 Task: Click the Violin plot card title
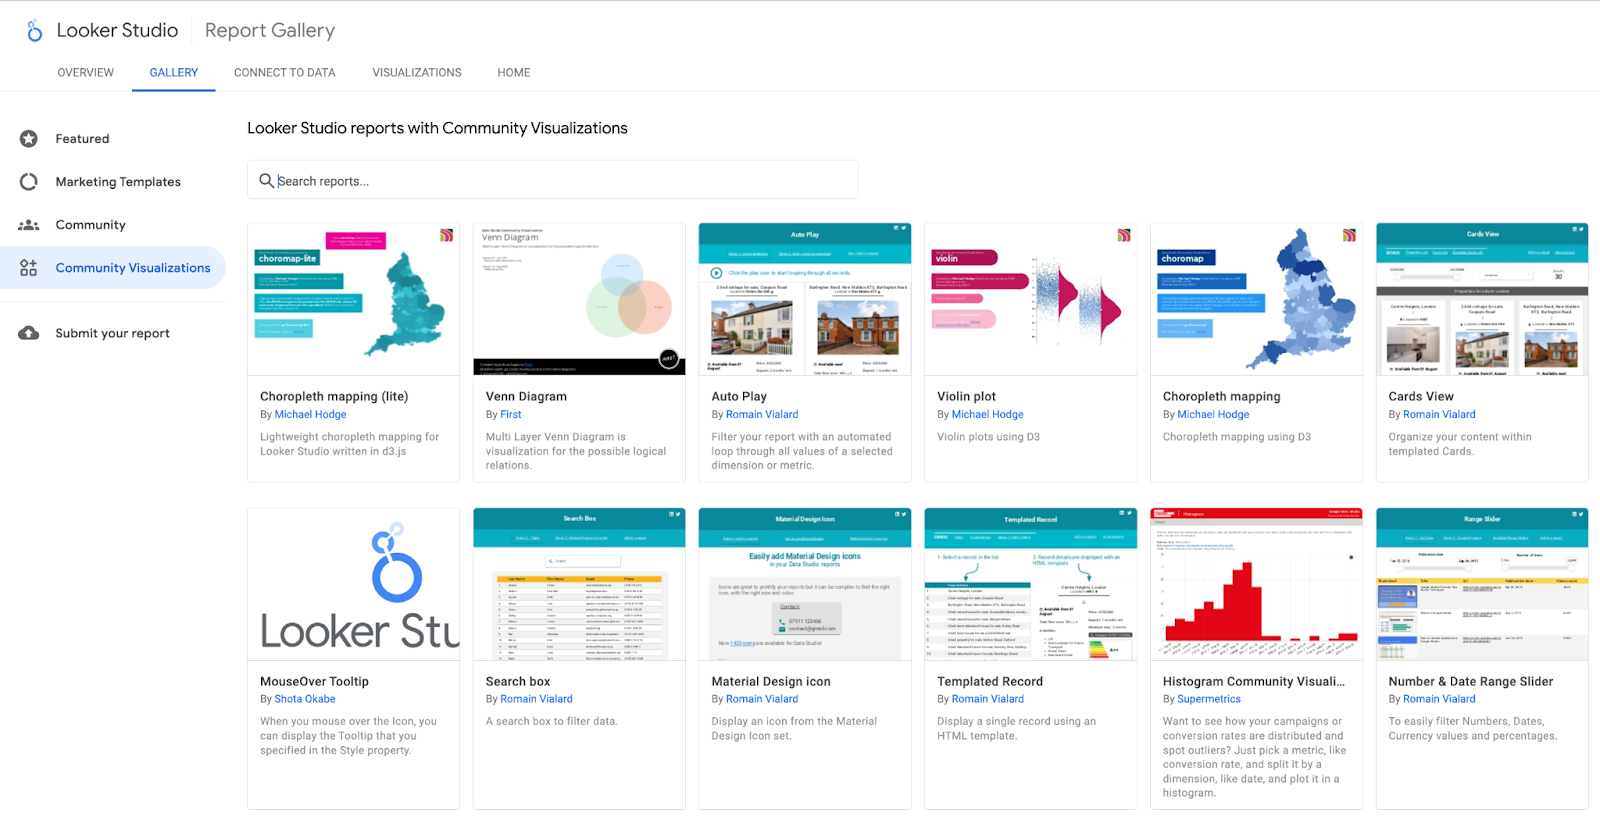tap(966, 397)
